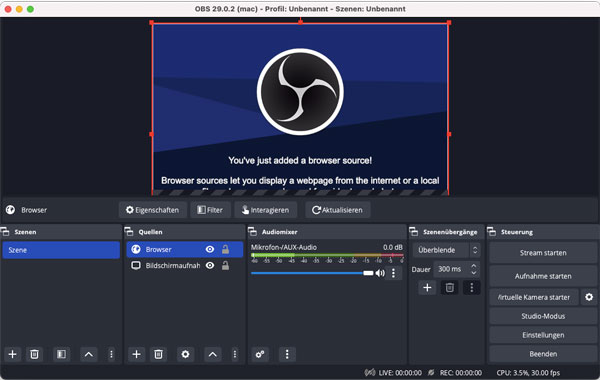Image resolution: width=600 pixels, height=380 pixels.
Task: Click Aufnahme starten
Action: coord(543,276)
